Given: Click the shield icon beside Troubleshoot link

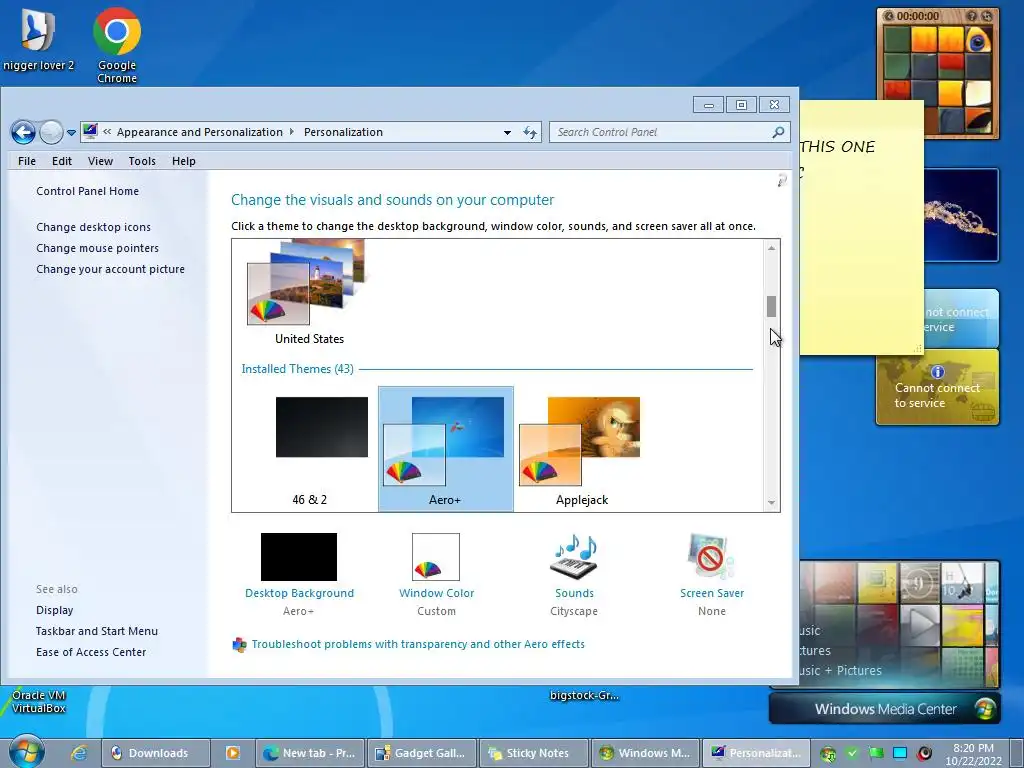Looking at the screenshot, I should coord(240,645).
